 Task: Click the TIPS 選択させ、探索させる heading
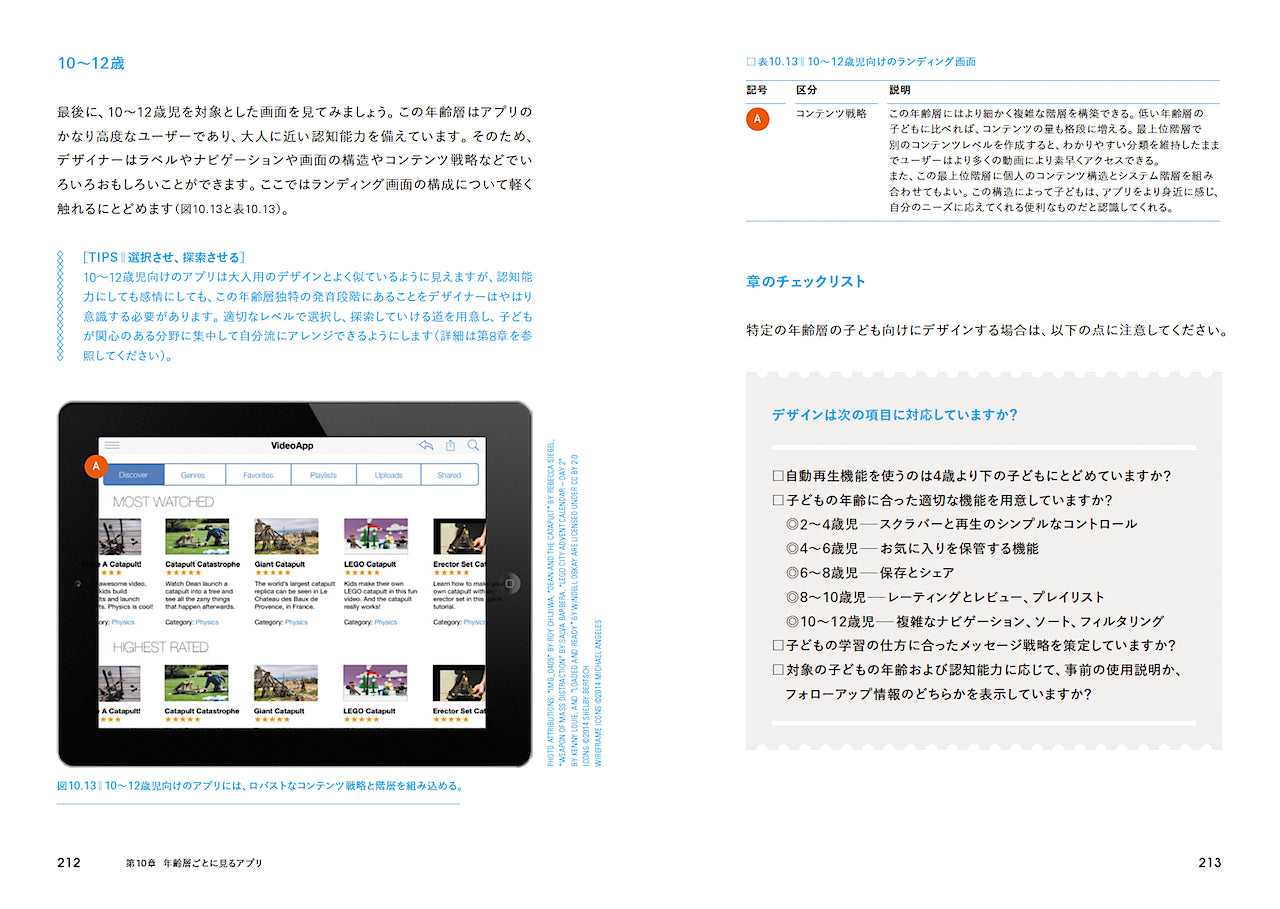165,257
